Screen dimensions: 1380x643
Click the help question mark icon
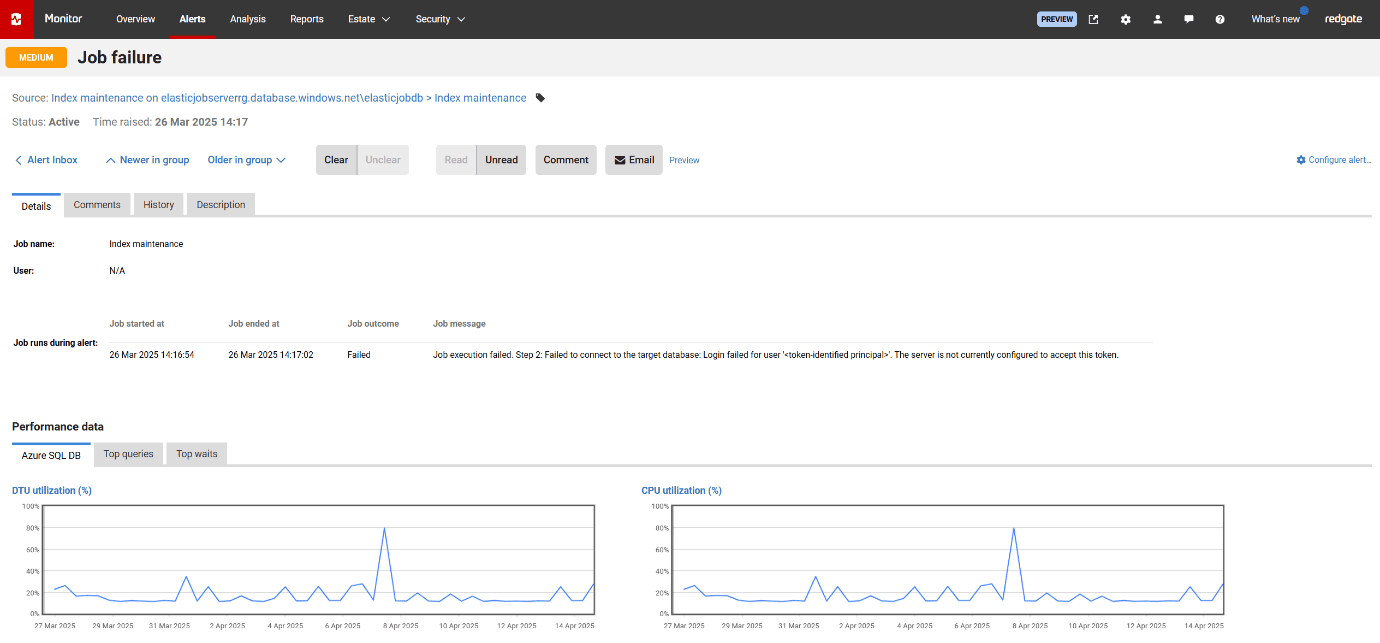(1220, 19)
